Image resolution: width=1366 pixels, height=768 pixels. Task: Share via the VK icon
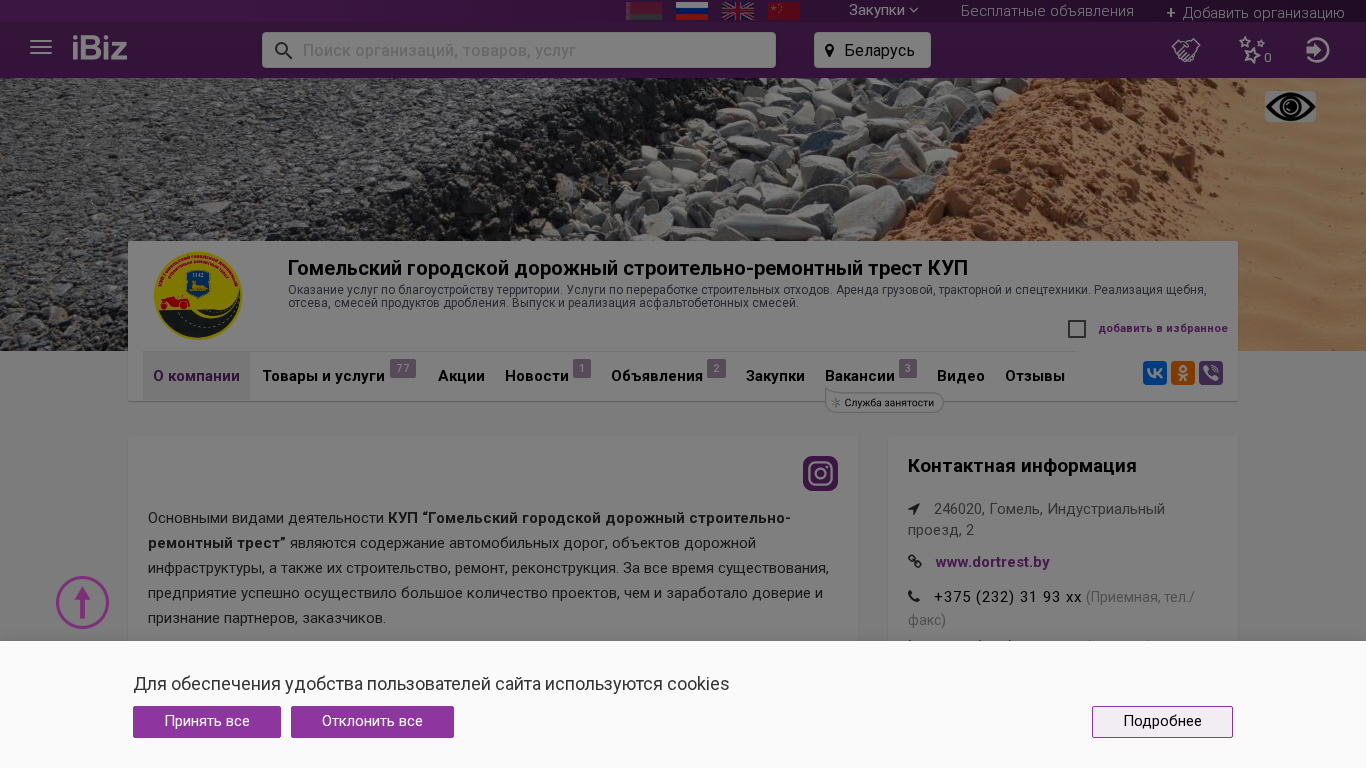pyautogui.click(x=1155, y=373)
